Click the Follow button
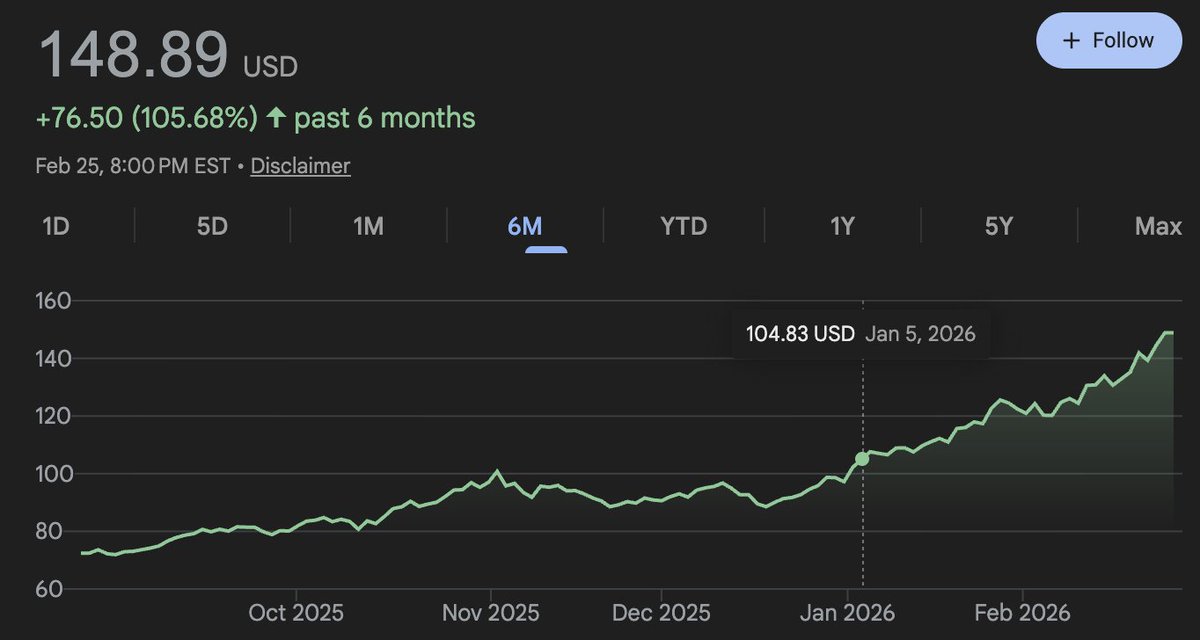 (1110, 41)
